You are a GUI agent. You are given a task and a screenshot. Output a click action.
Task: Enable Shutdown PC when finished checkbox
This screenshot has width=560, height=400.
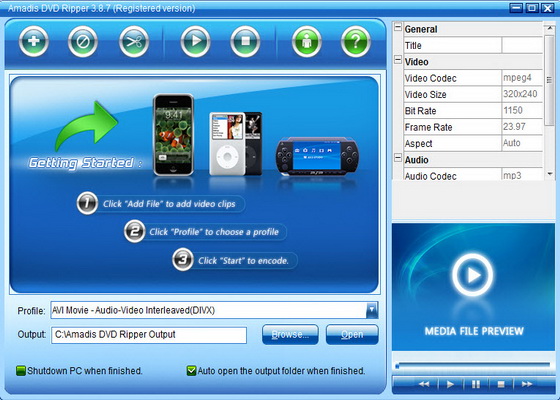21,371
